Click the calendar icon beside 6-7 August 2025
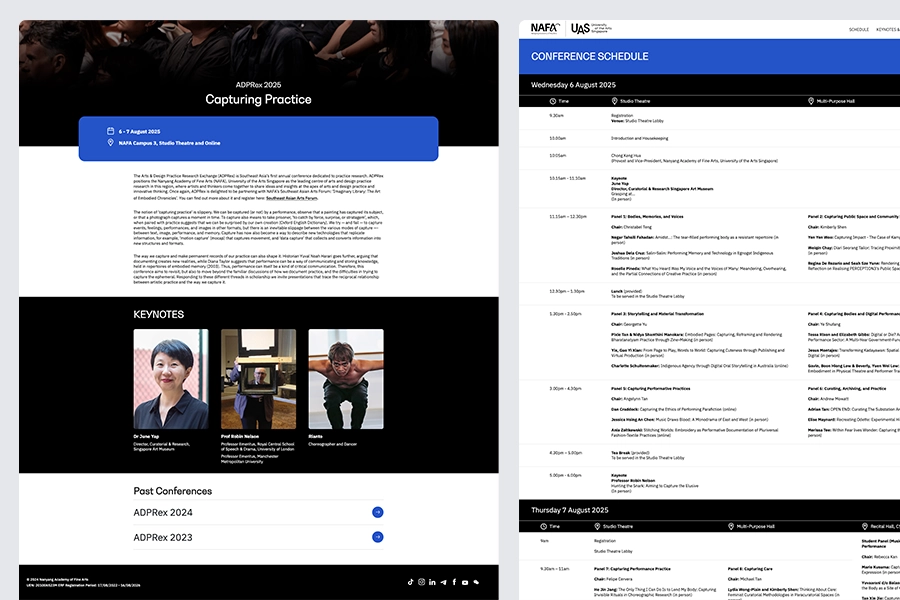Image resolution: width=900 pixels, height=600 pixels. tap(110, 131)
